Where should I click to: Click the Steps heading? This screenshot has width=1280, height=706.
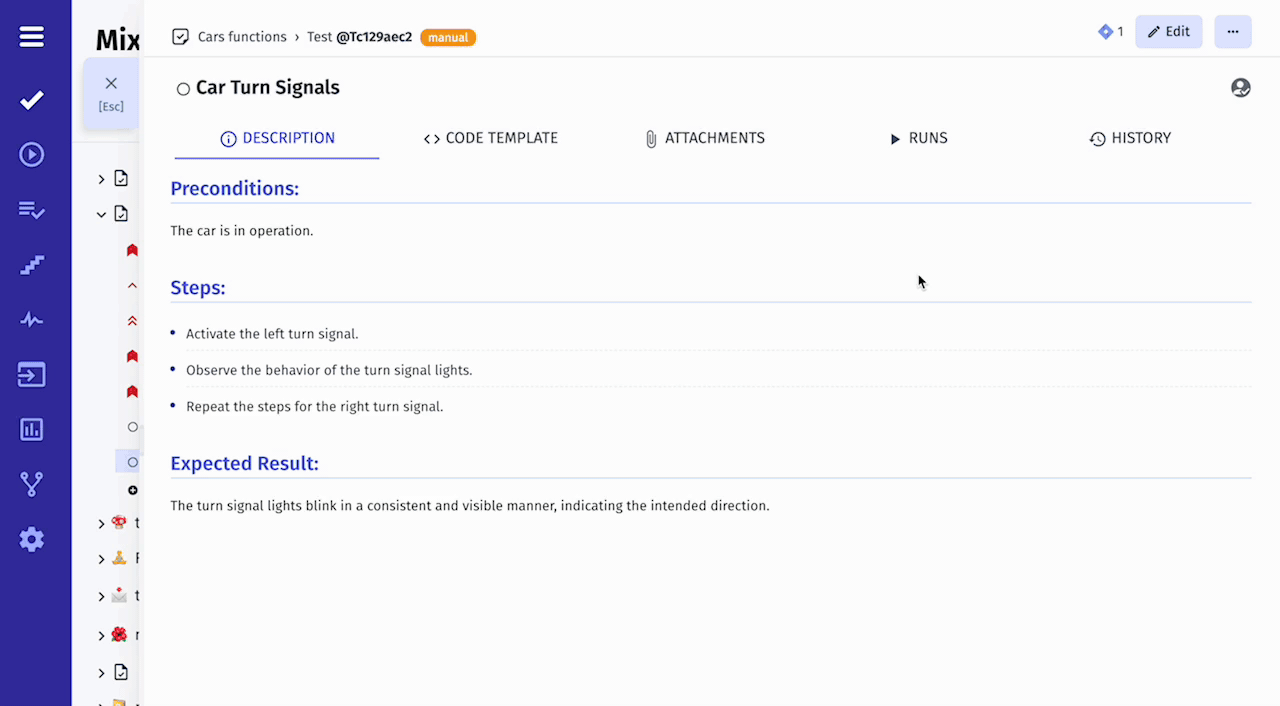[198, 288]
